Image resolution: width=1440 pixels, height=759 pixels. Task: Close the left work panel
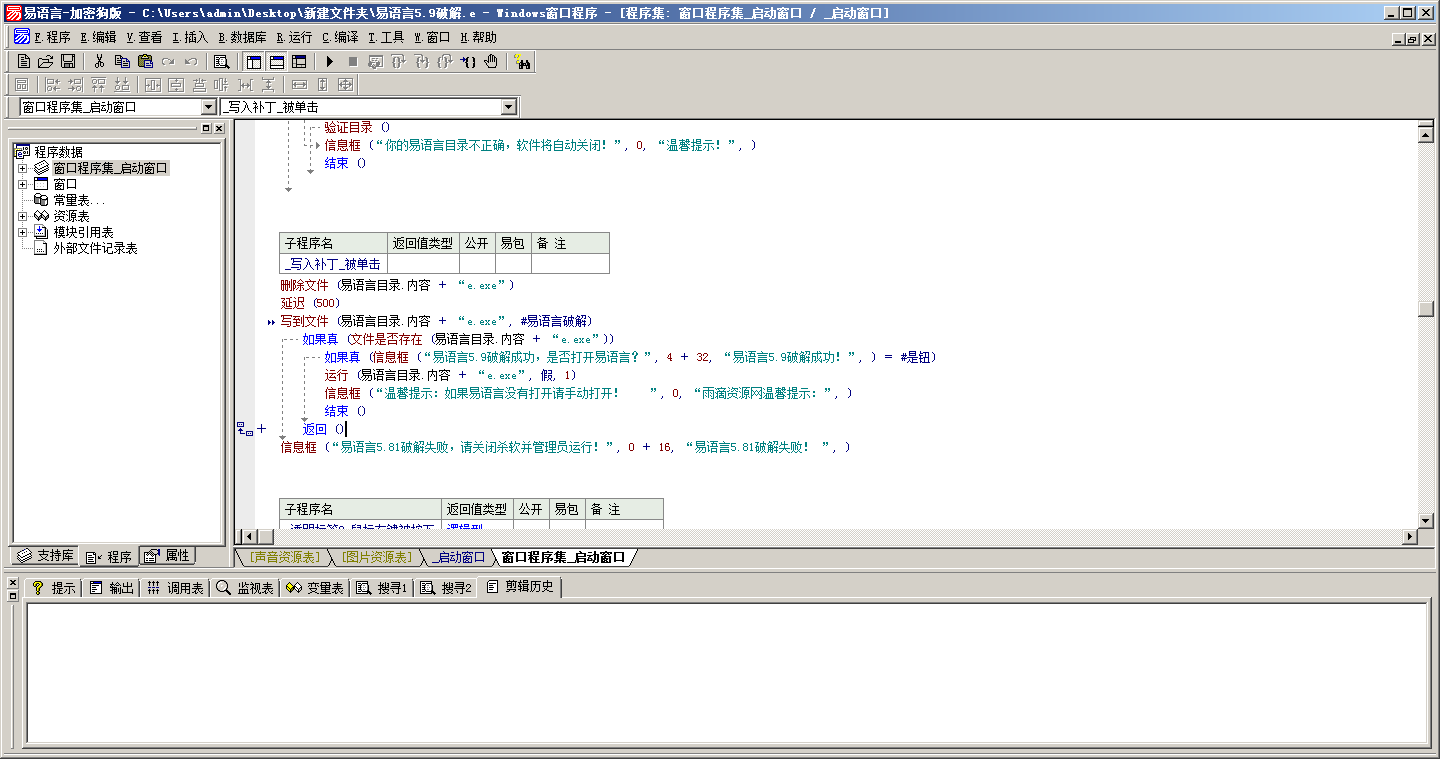tap(219, 129)
